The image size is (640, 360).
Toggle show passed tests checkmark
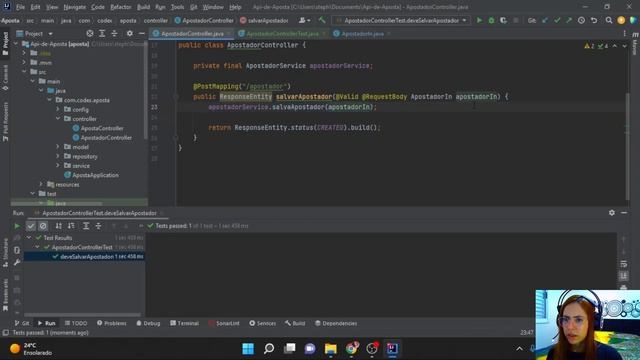tap(31, 226)
